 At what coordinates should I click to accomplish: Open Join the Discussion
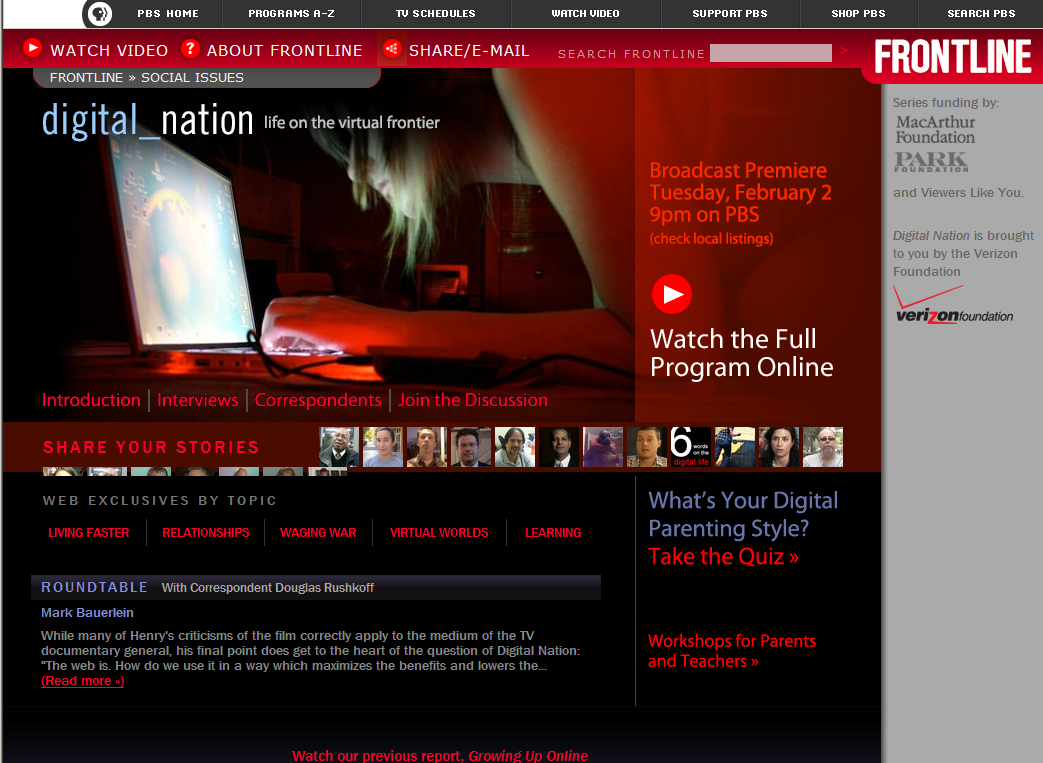tap(473, 400)
